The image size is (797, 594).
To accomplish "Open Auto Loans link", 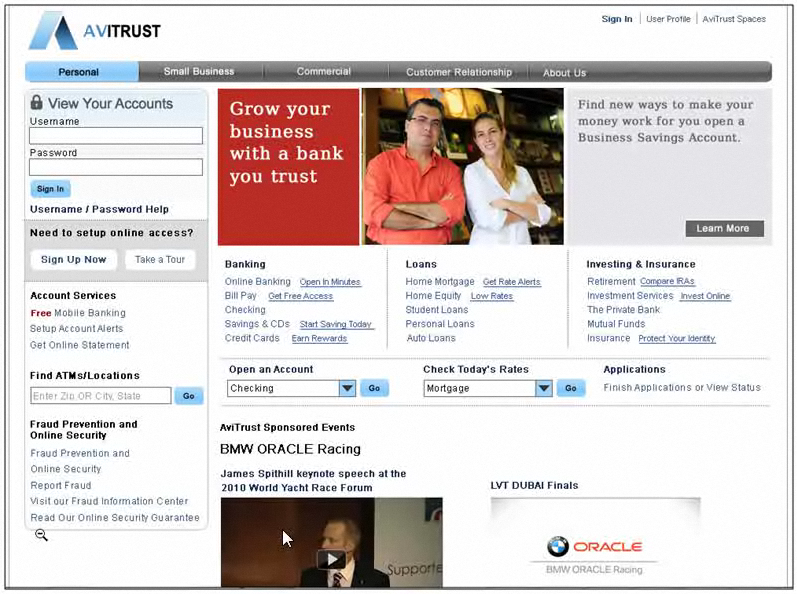I will 431,338.
